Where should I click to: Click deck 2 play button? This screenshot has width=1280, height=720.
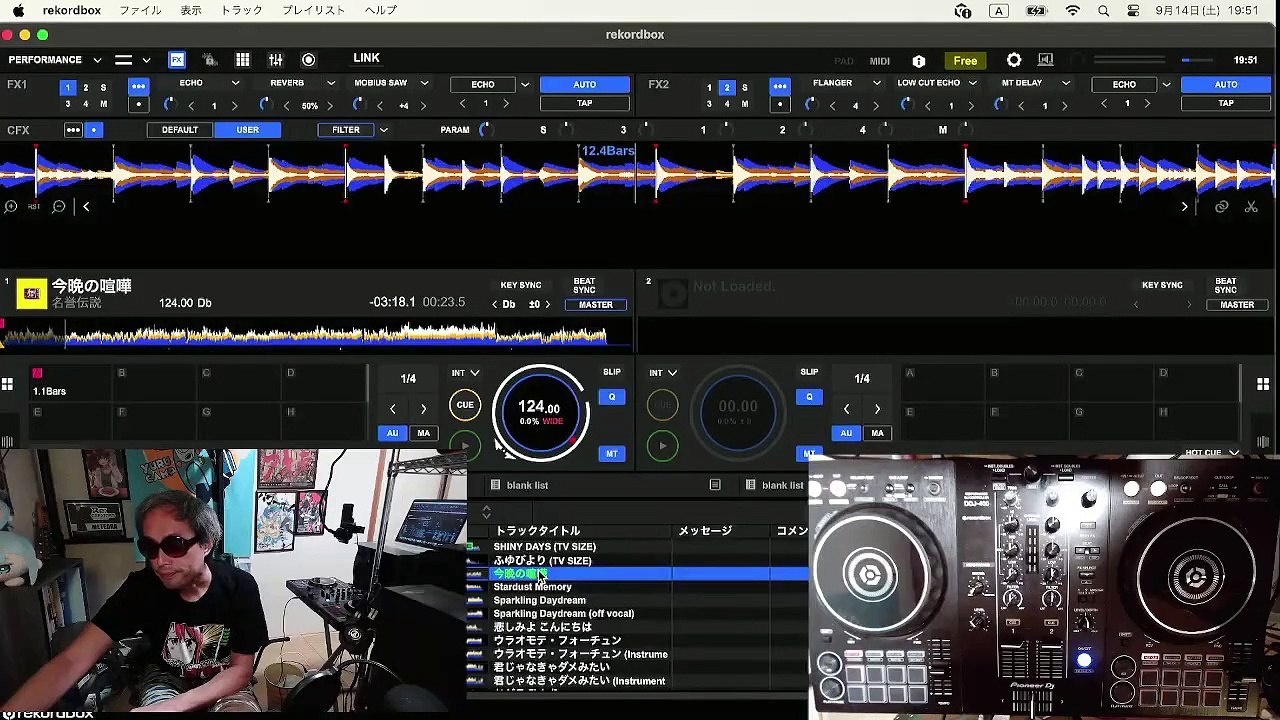click(x=662, y=446)
